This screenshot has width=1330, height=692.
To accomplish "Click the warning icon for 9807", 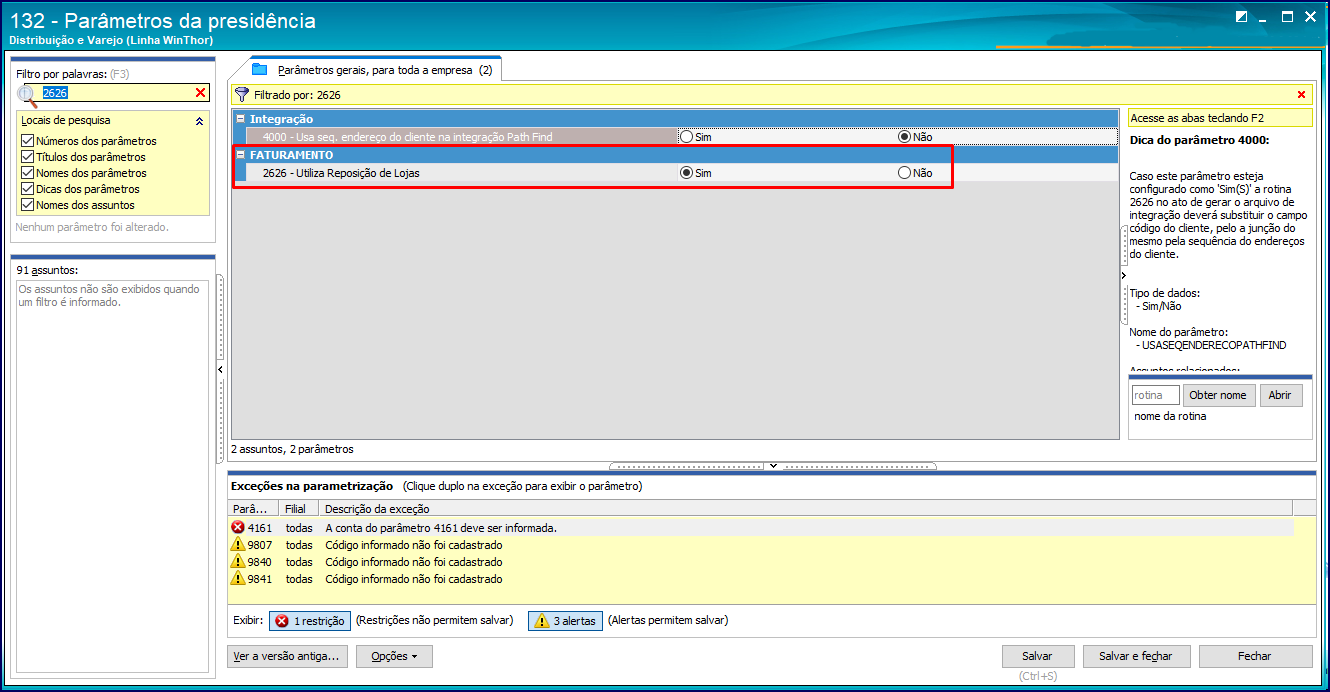I will coord(238,545).
